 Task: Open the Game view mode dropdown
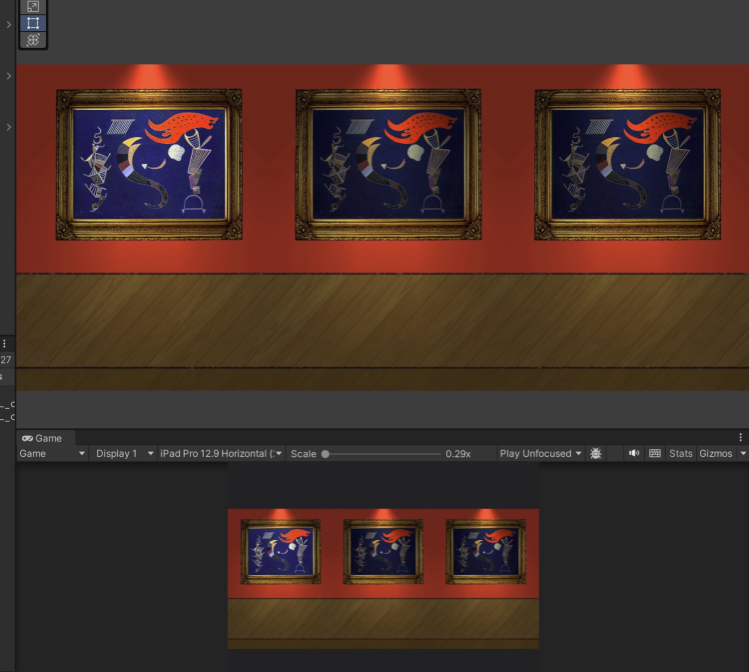pos(52,453)
